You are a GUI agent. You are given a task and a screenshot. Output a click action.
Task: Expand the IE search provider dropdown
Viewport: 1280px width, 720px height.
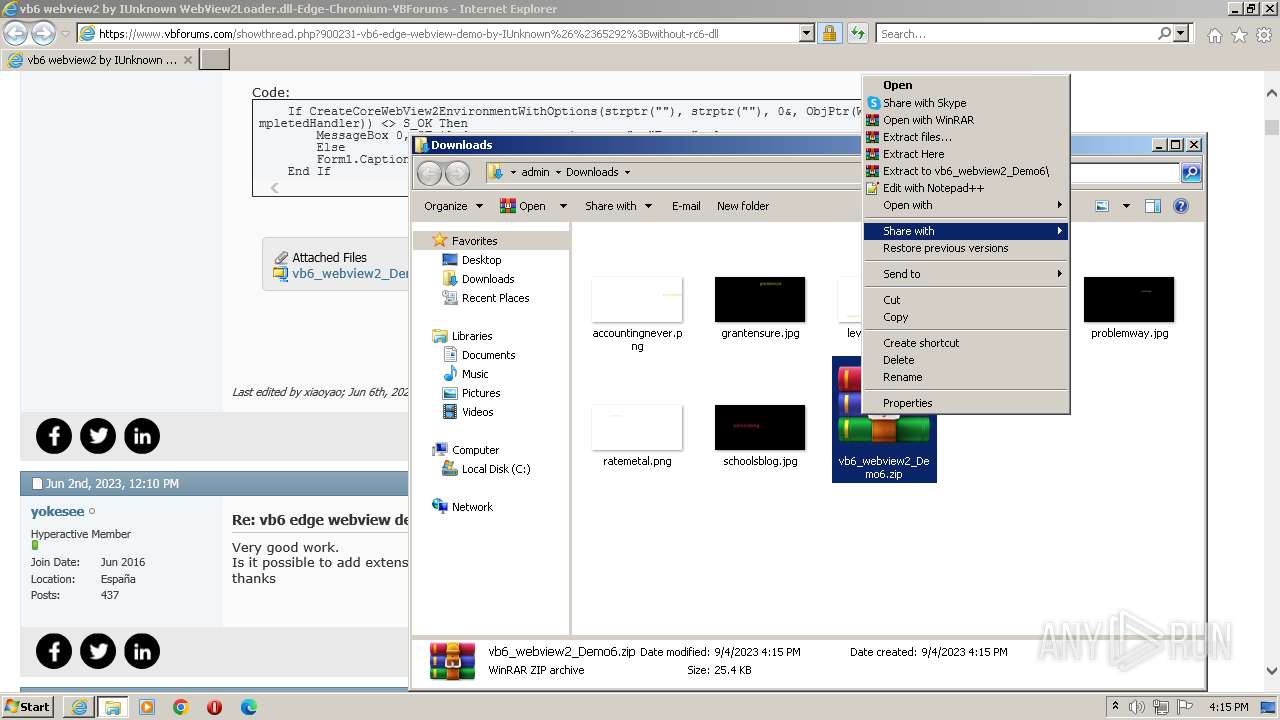pyautogui.click(x=1181, y=33)
